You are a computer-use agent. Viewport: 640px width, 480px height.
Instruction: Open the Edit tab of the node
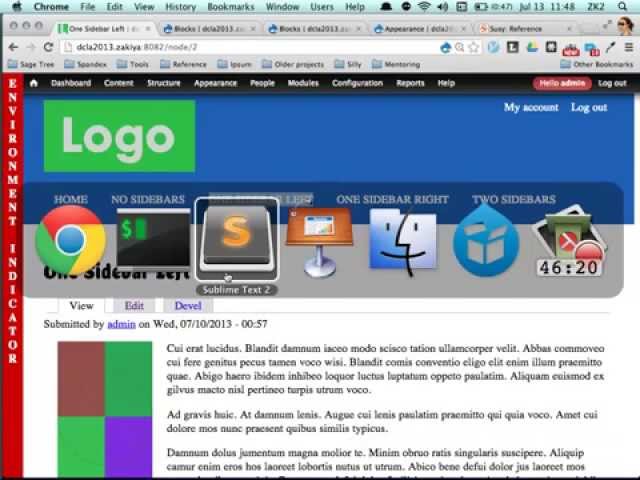pos(134,306)
